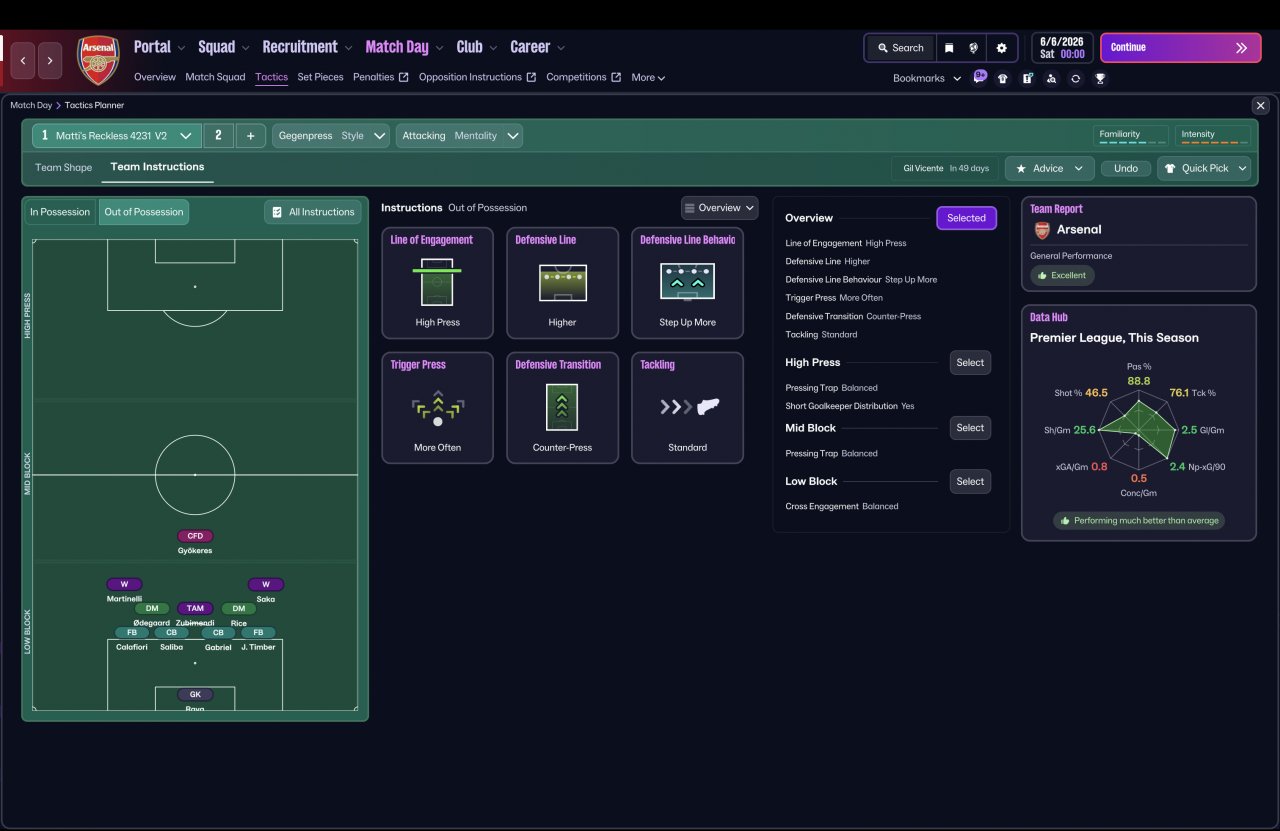Click the scouting person-search shortcut icon
Viewport: 1280px width, 831px height.
pos(1051,78)
